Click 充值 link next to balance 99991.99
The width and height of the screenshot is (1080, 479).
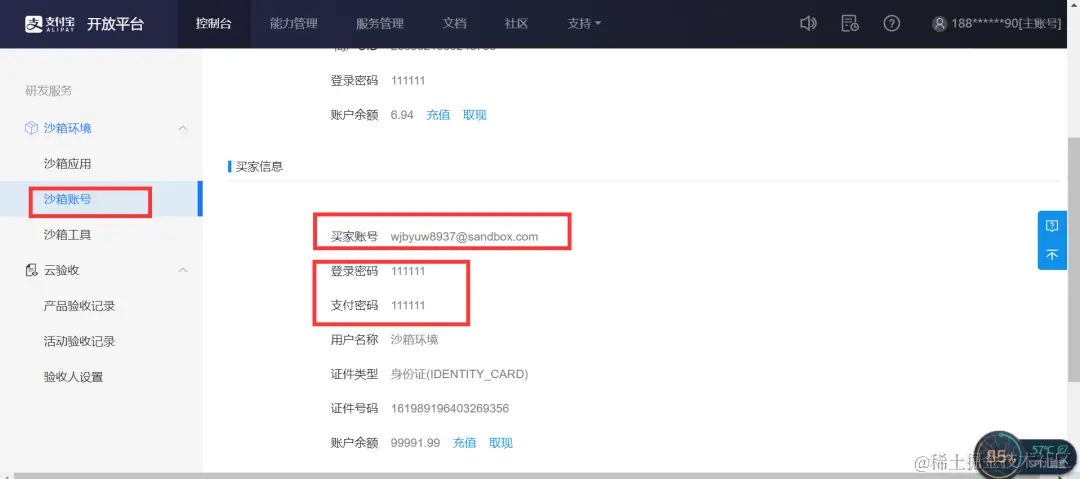pos(464,443)
